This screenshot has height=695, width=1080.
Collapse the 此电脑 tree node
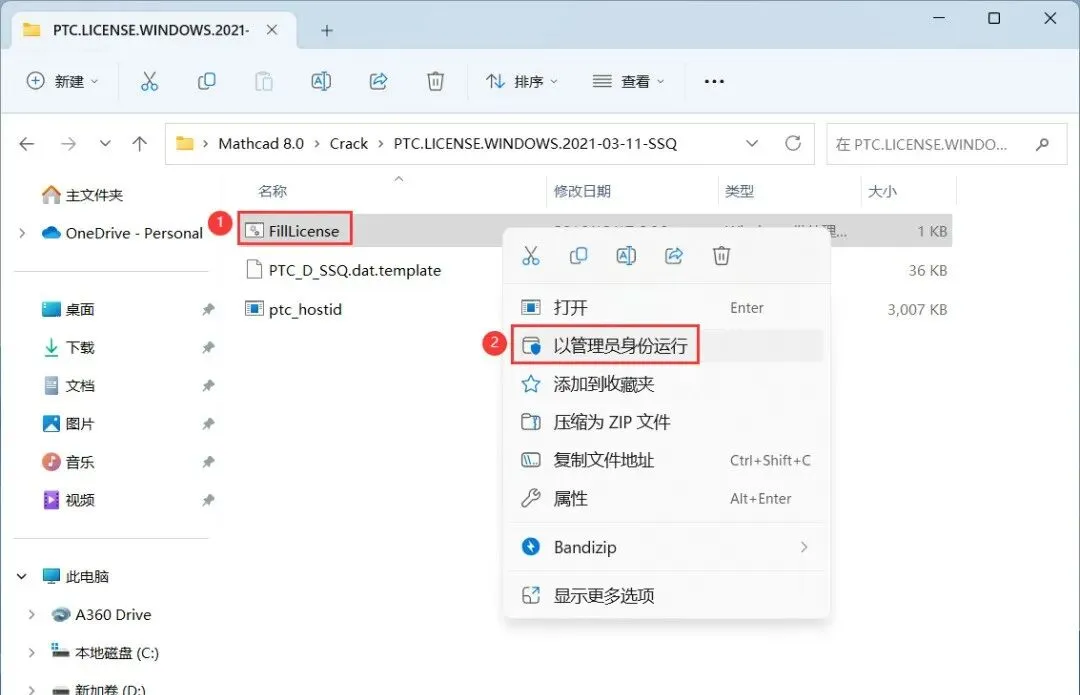point(22,576)
